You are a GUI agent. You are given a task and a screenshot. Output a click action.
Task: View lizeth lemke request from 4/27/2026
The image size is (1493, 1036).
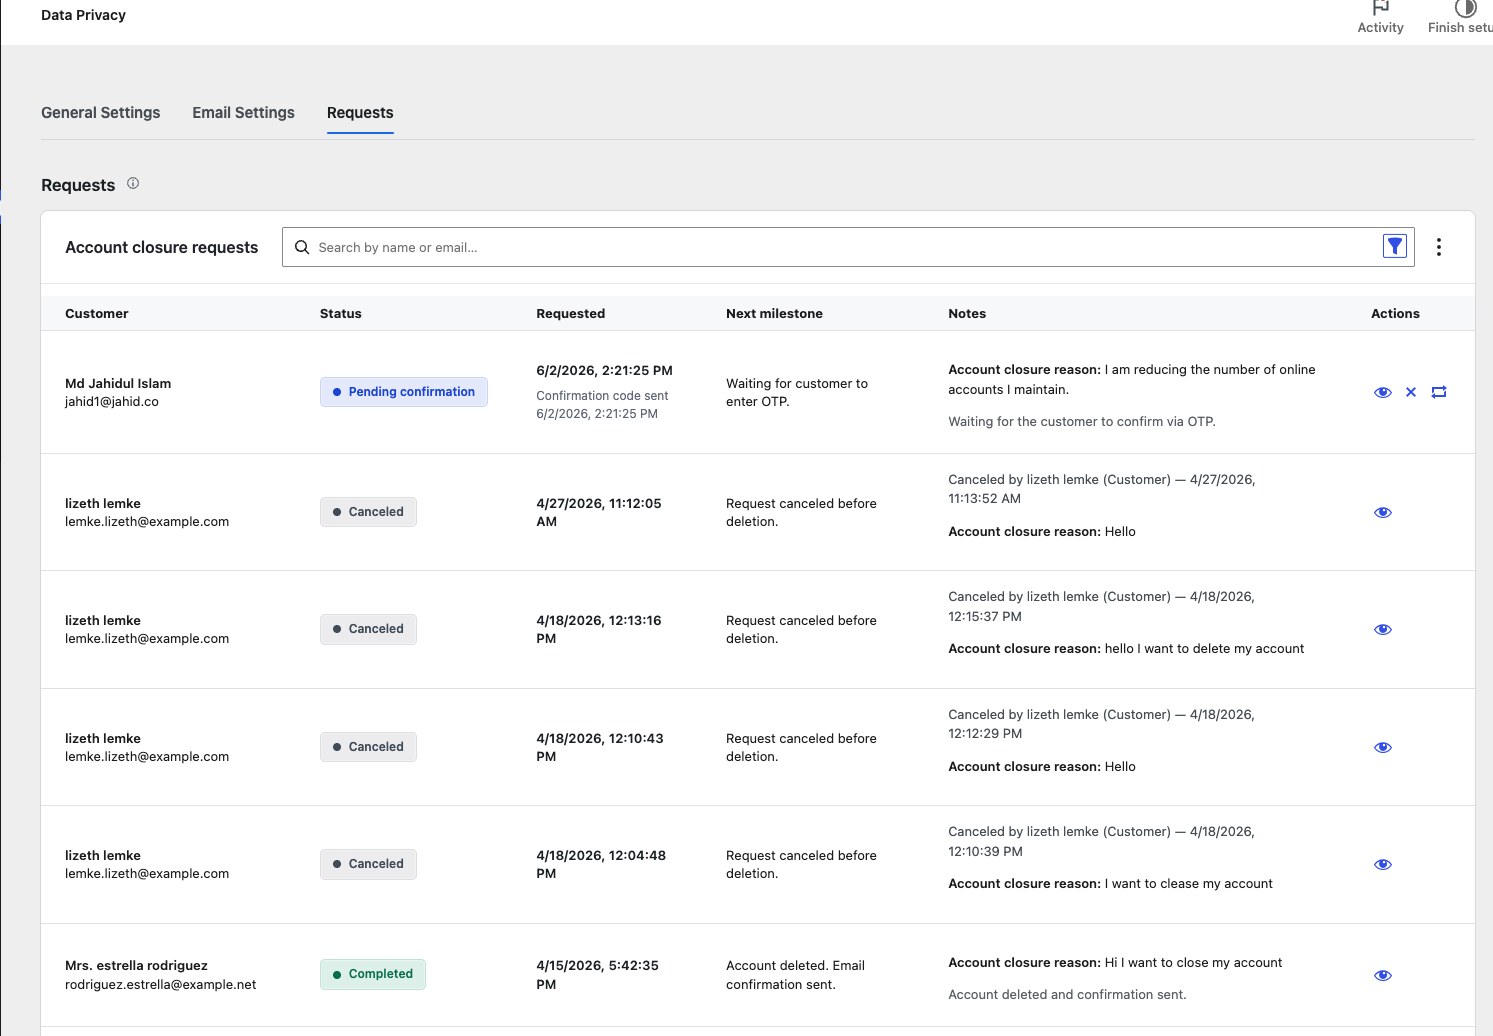[x=1383, y=512]
